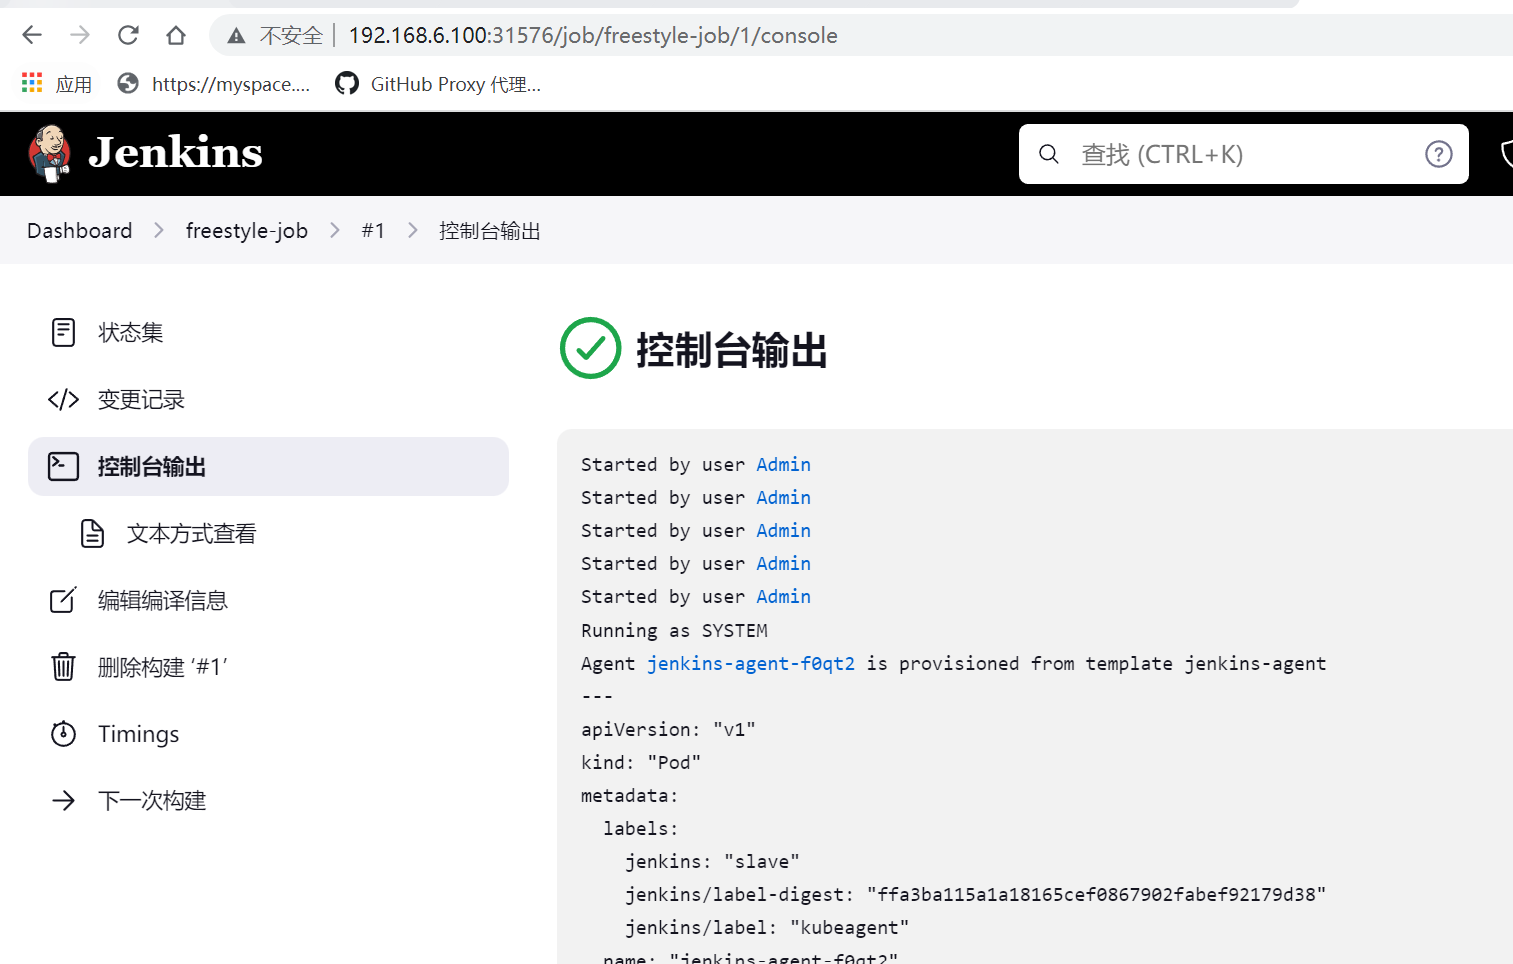The image size is (1513, 964).
Task: Go to 下一次构建 next build
Action: [x=268, y=801]
